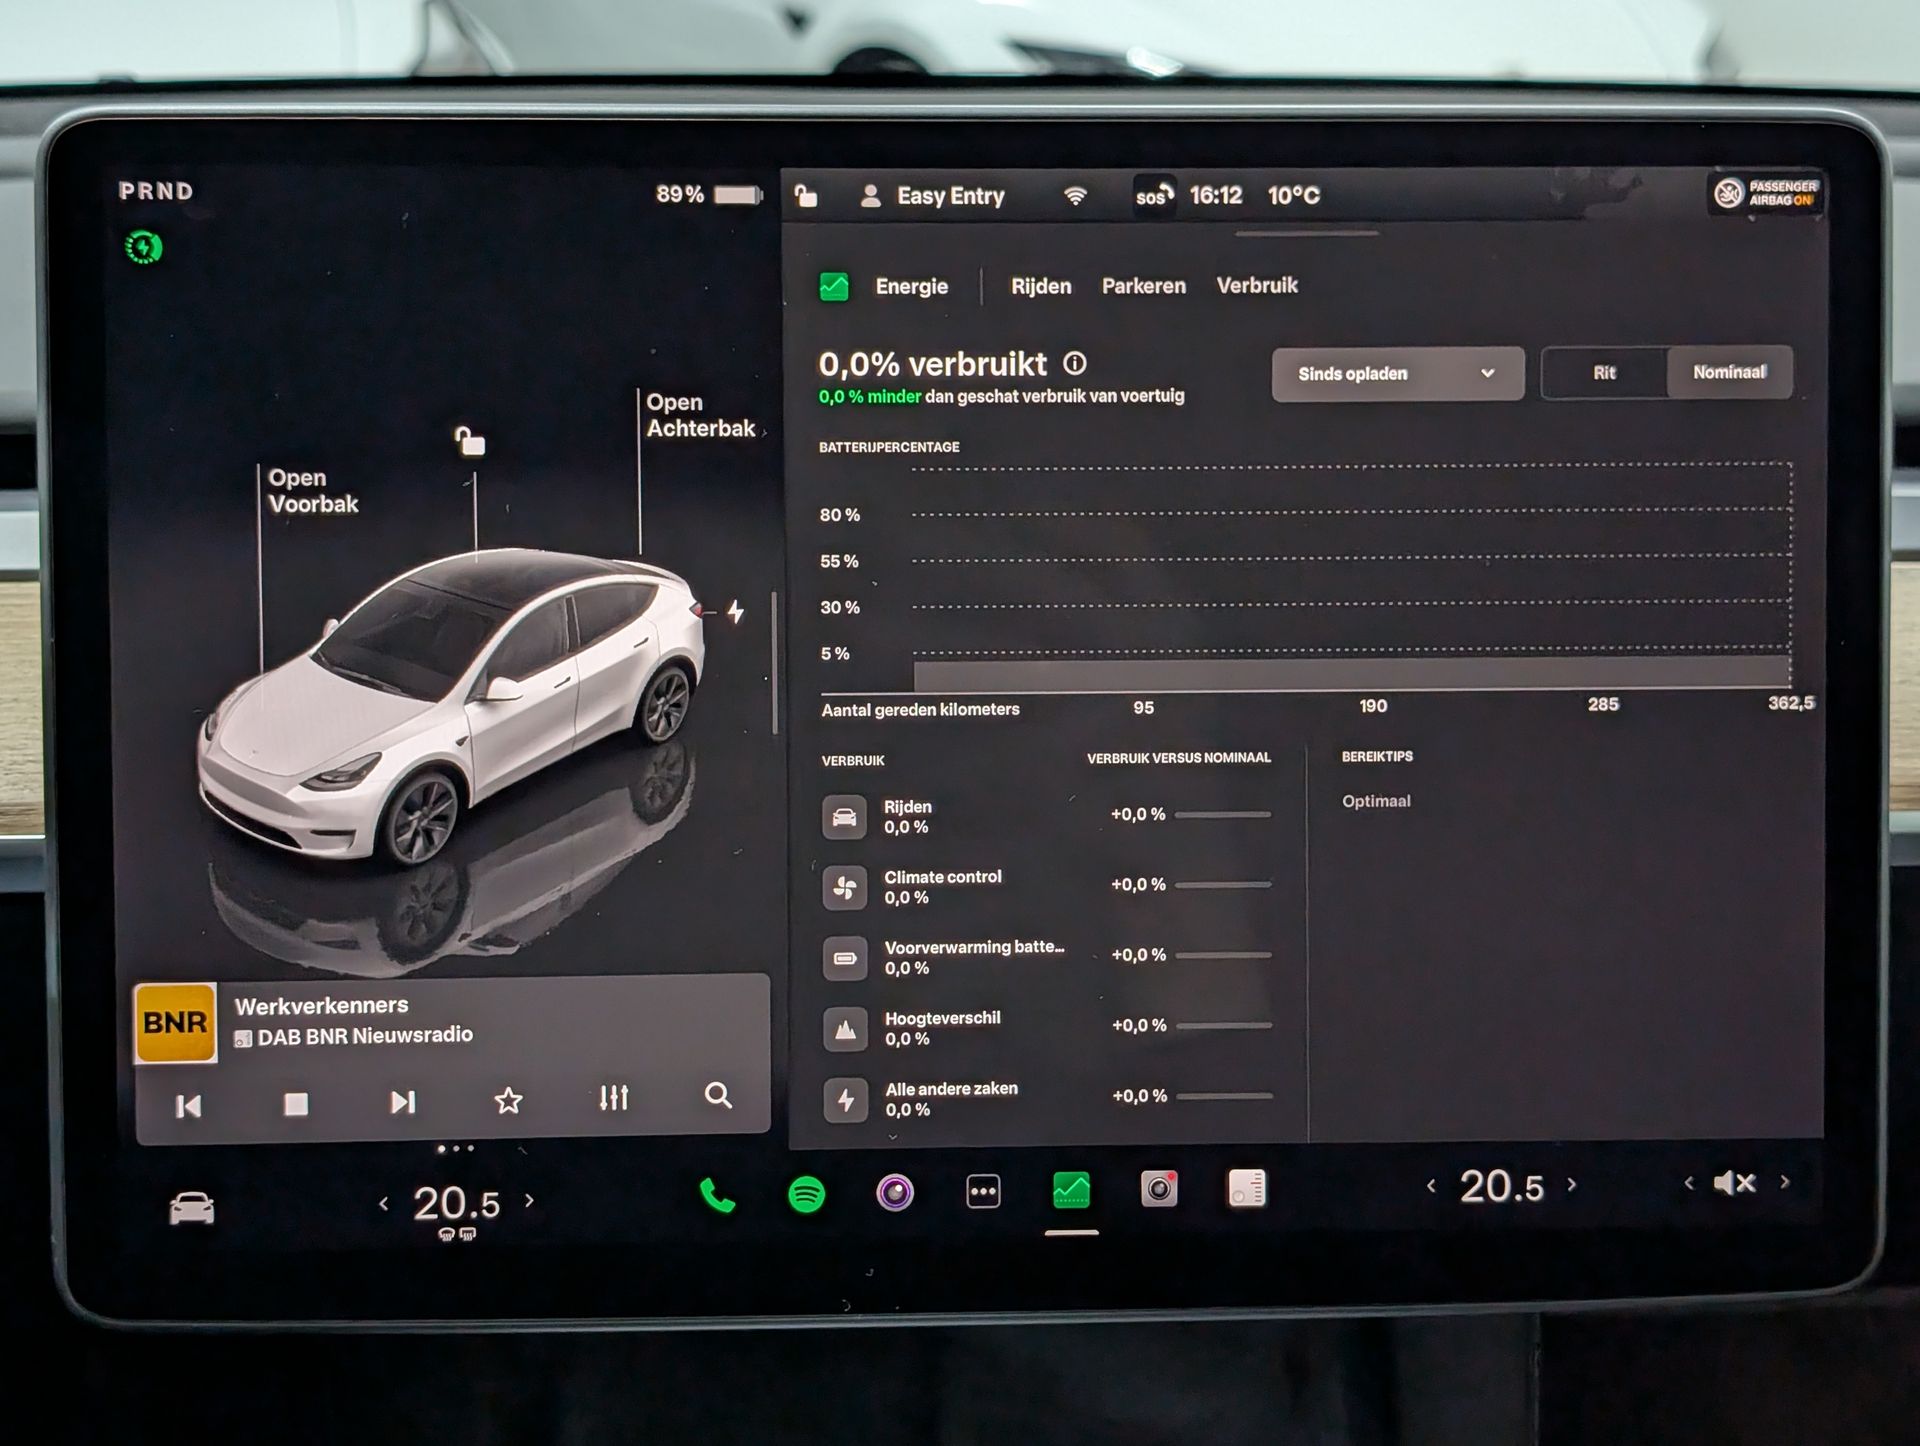The width and height of the screenshot is (1920, 1446).
Task: Open the phone app icon
Action: (x=716, y=1195)
